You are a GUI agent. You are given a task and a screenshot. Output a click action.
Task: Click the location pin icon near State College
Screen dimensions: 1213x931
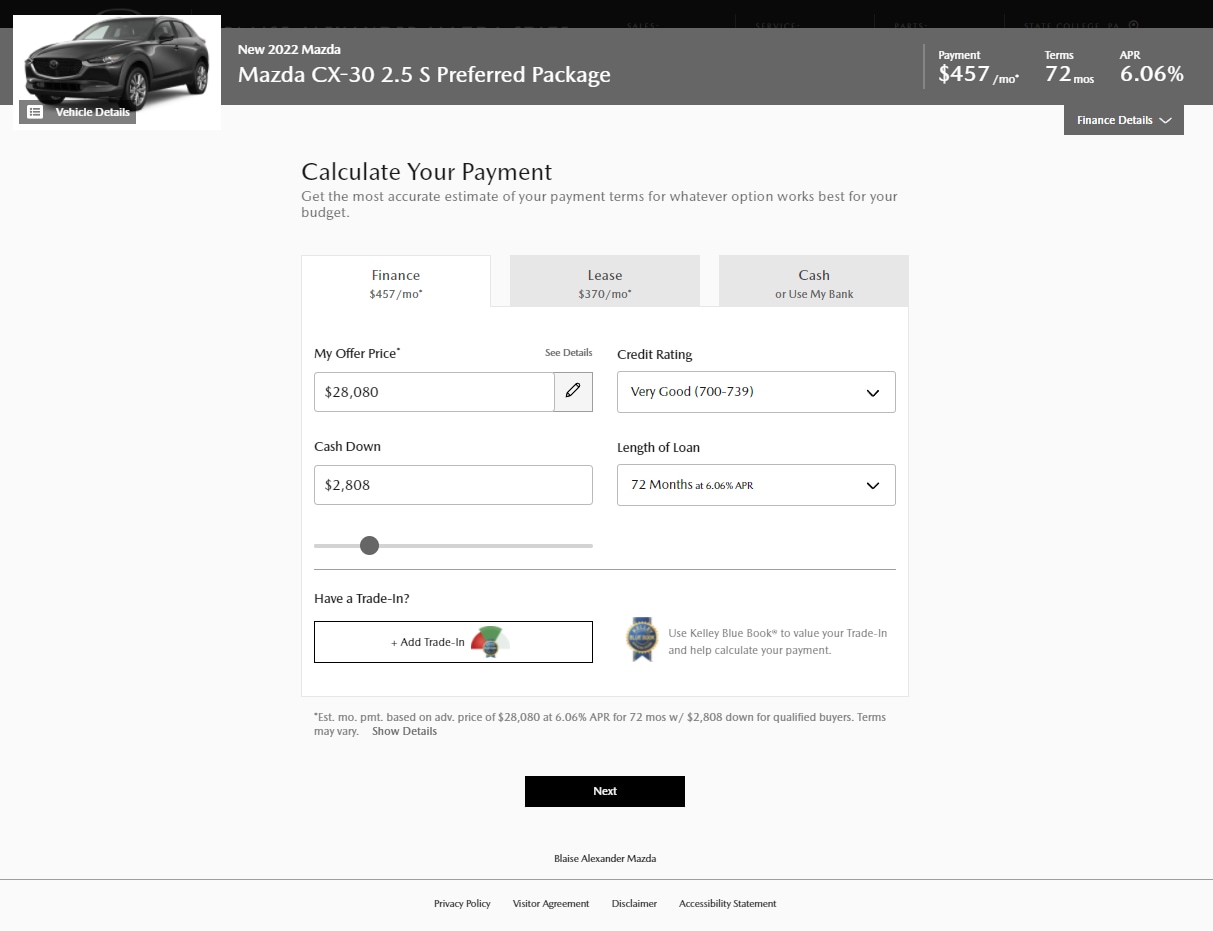pyautogui.click(x=1133, y=25)
